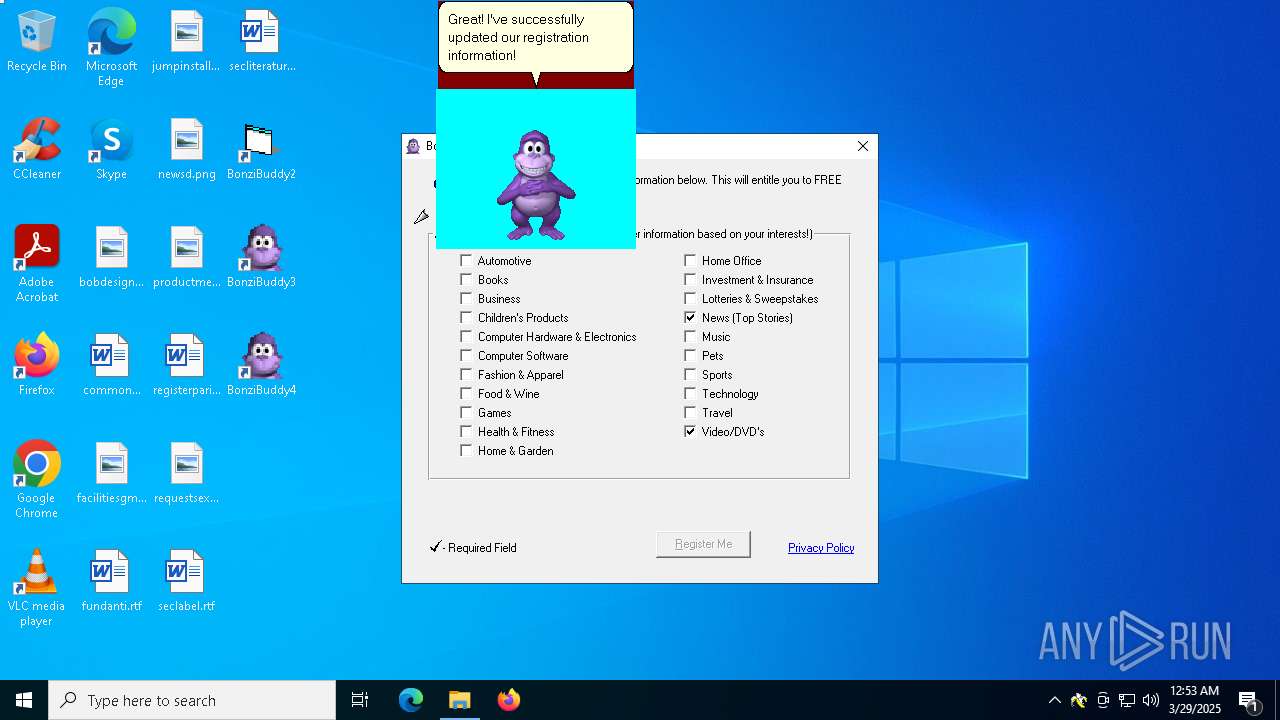The height and width of the screenshot is (720, 1280).
Task: Open VLC media player shortcut
Action: click(37, 588)
